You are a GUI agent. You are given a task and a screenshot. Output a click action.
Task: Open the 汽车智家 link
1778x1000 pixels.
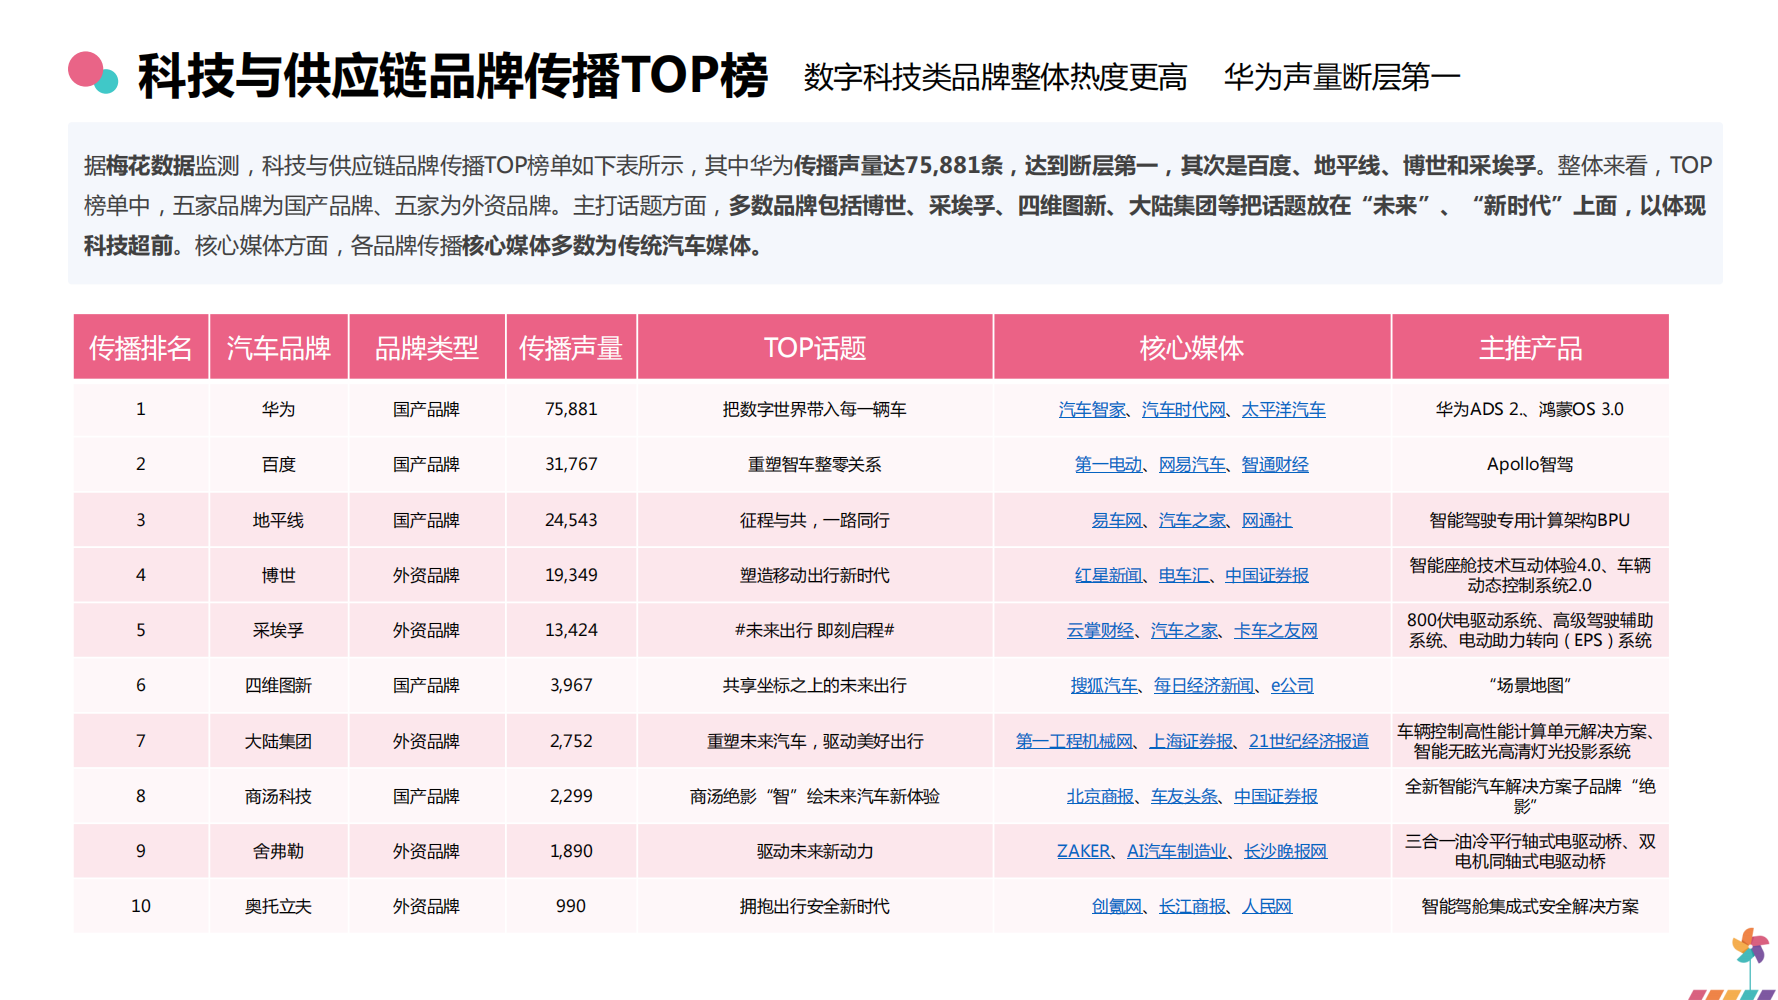[1092, 410]
